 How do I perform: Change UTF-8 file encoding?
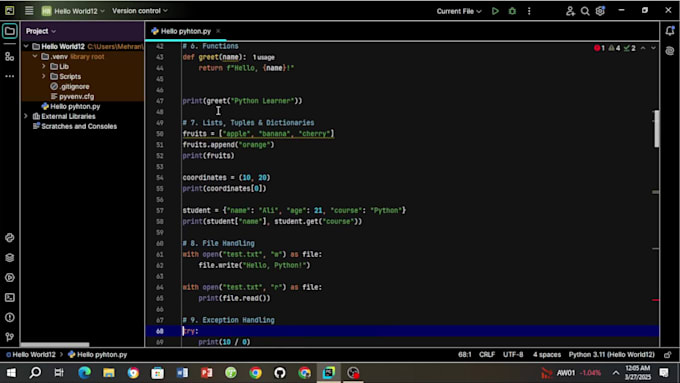[513, 355]
